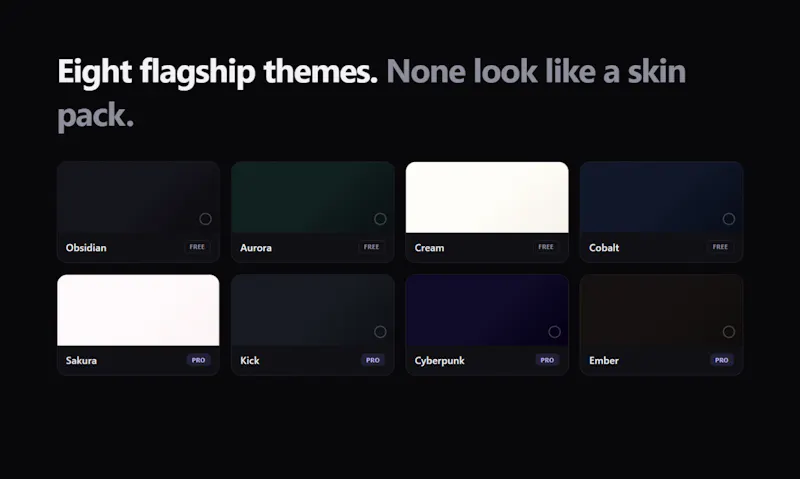Select the Aurora theme radio circle
The image size is (800, 479).
tap(380, 219)
